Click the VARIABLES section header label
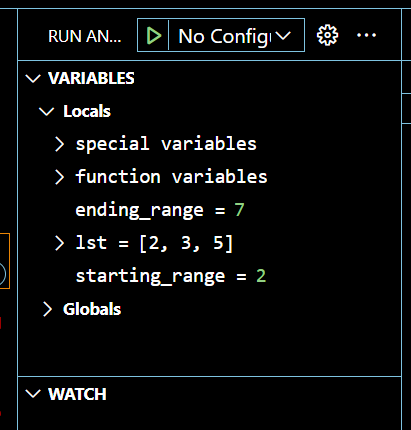This screenshot has height=430, width=411. tap(91, 79)
